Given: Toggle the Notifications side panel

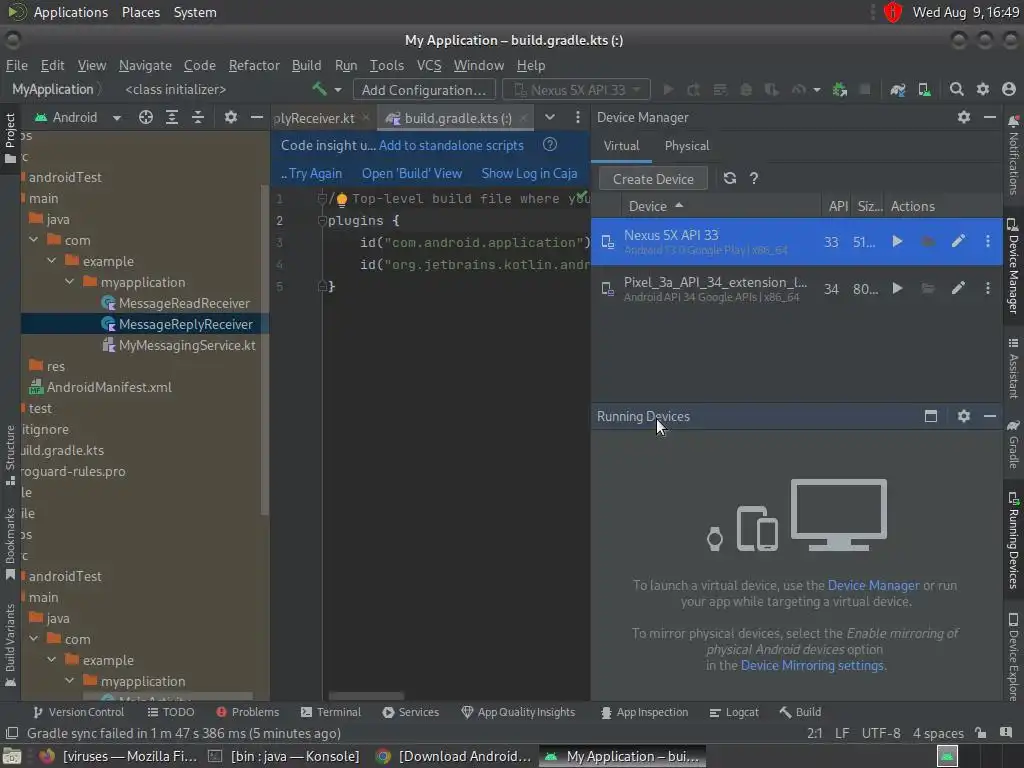Looking at the screenshot, I should [1014, 155].
